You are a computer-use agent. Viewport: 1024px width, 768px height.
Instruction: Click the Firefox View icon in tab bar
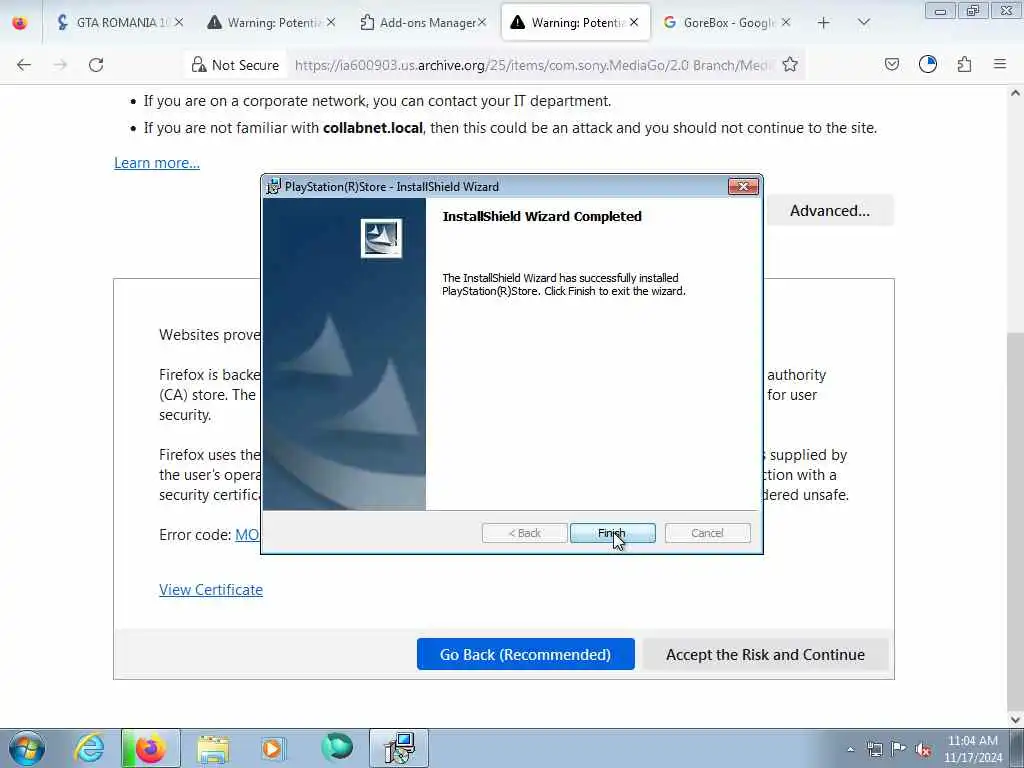20,23
